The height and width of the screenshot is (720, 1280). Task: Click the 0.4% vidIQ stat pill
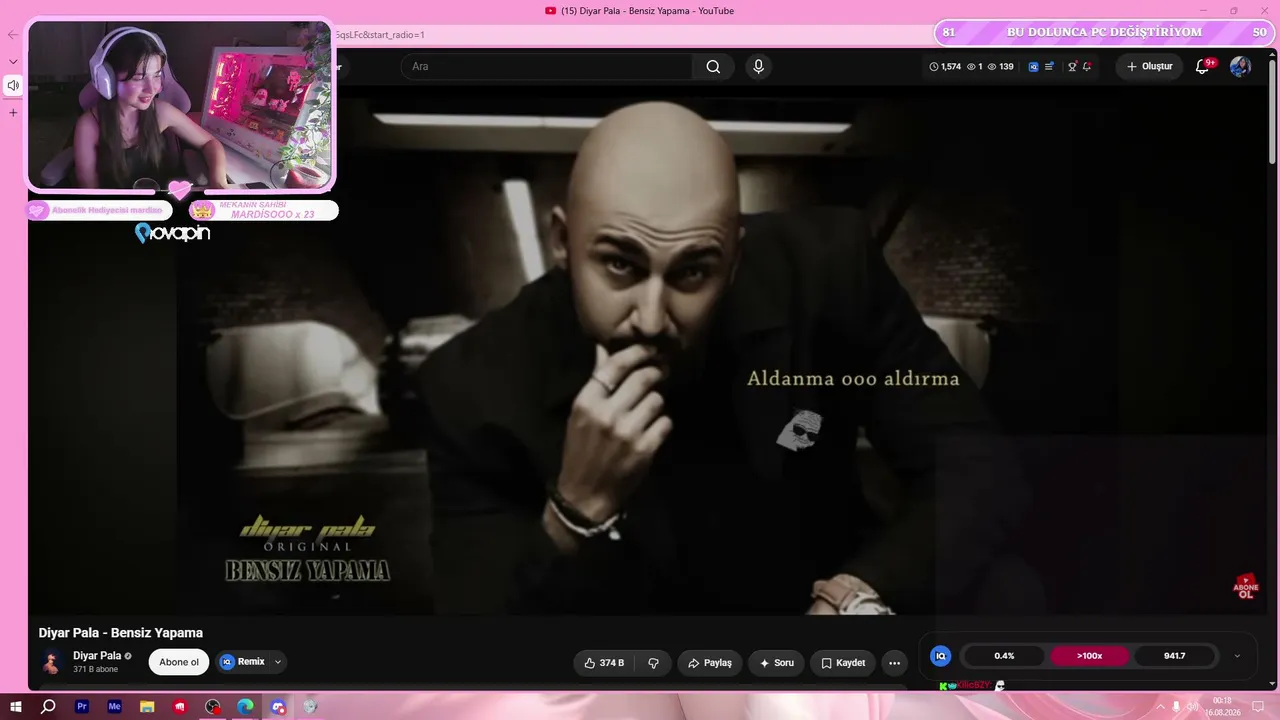pos(1004,656)
